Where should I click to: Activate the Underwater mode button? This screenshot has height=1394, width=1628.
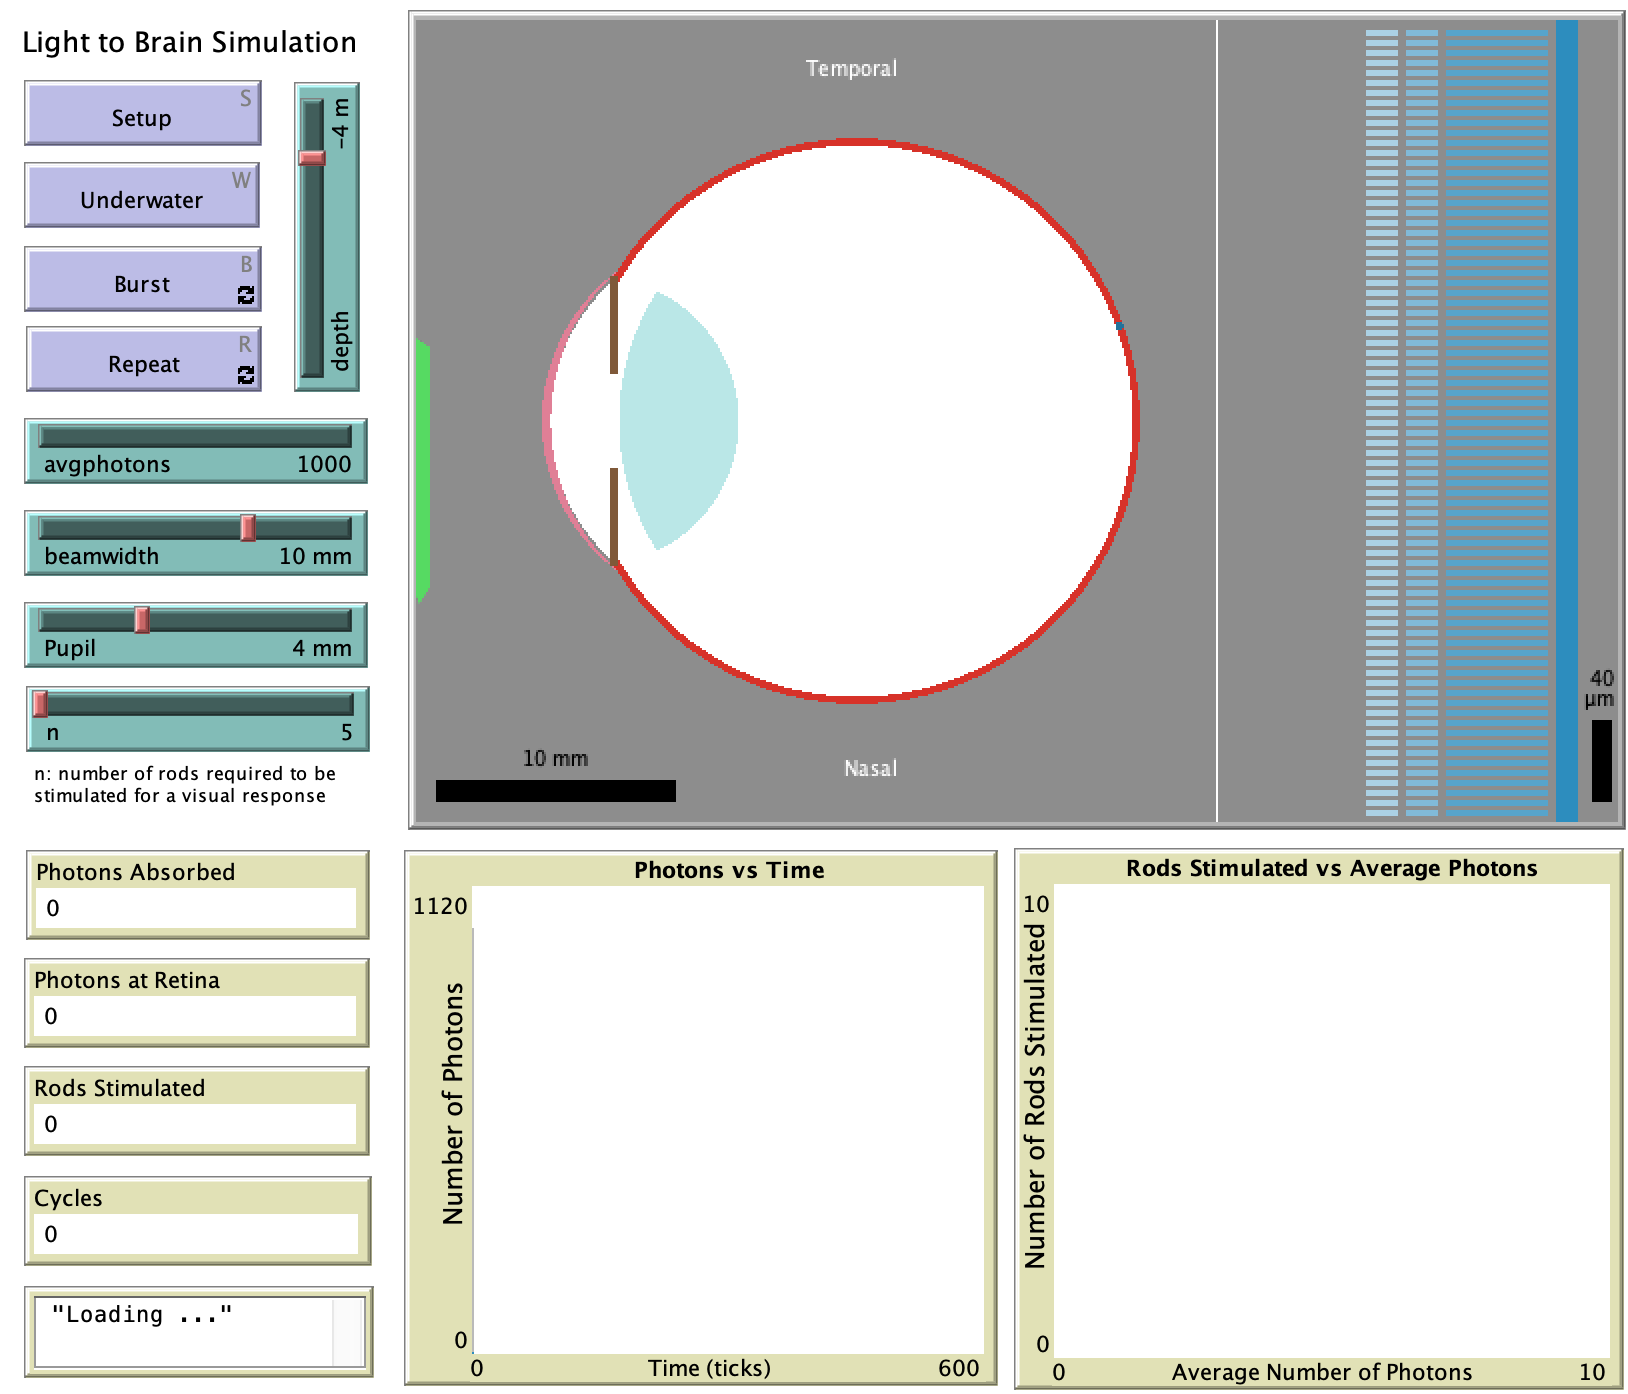click(142, 199)
